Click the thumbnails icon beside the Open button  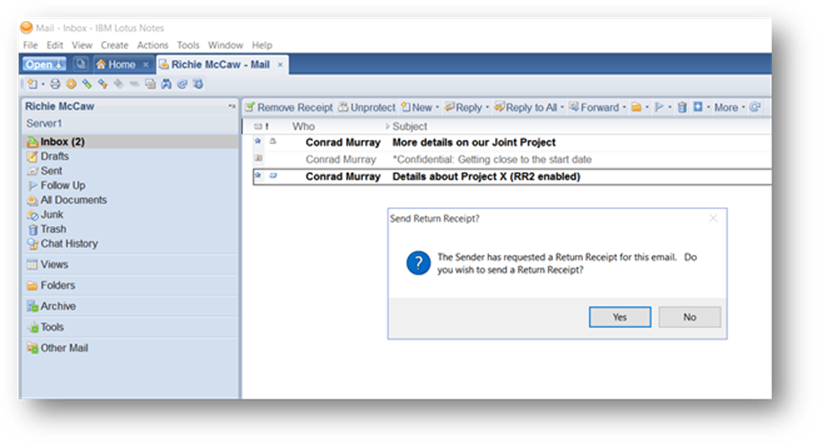(x=80, y=64)
